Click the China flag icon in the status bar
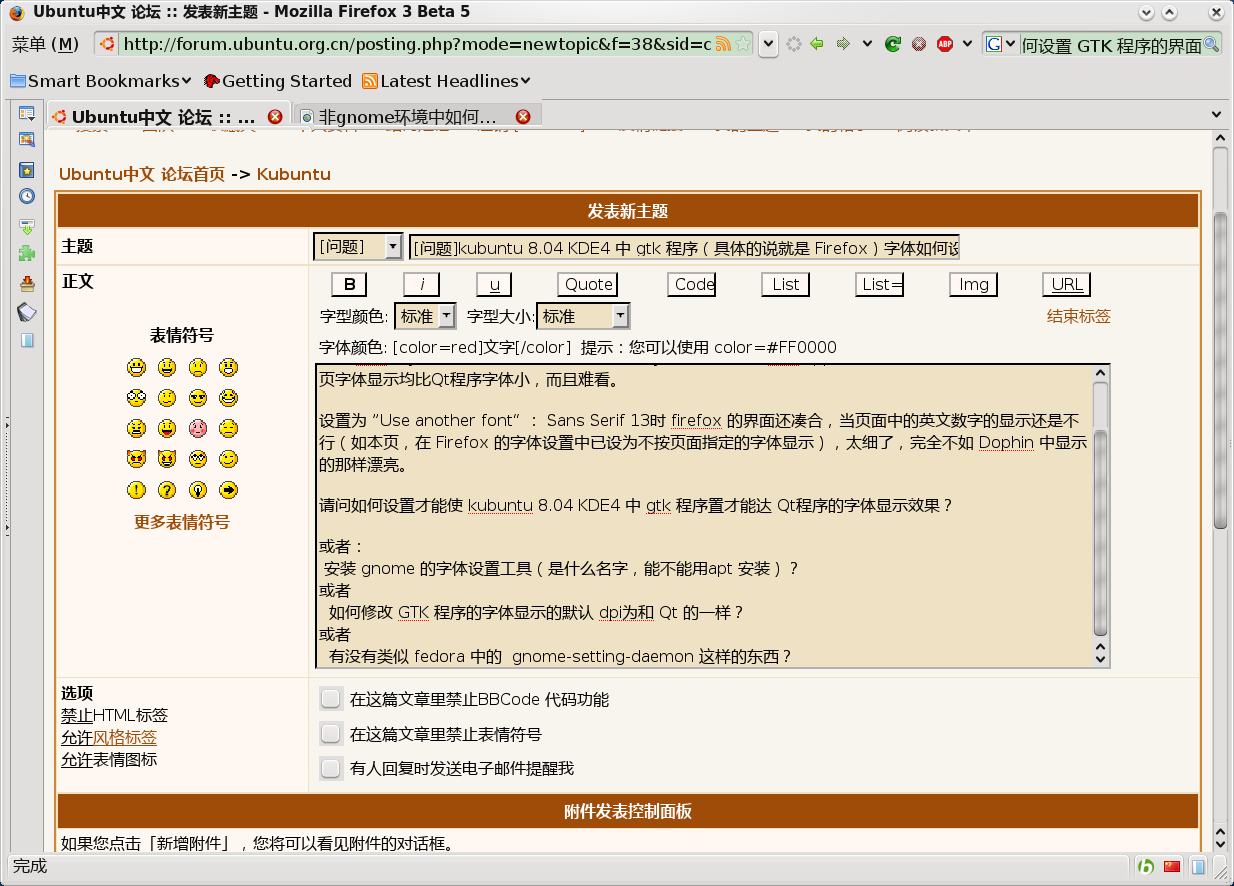 click(x=1172, y=866)
